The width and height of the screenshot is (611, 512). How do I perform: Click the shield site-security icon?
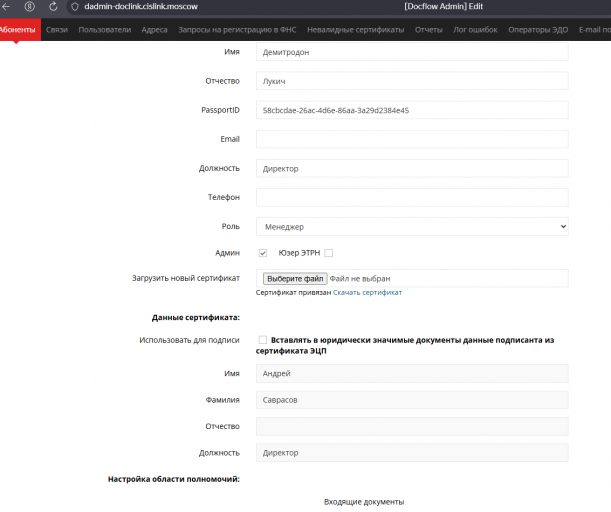click(x=75, y=7)
